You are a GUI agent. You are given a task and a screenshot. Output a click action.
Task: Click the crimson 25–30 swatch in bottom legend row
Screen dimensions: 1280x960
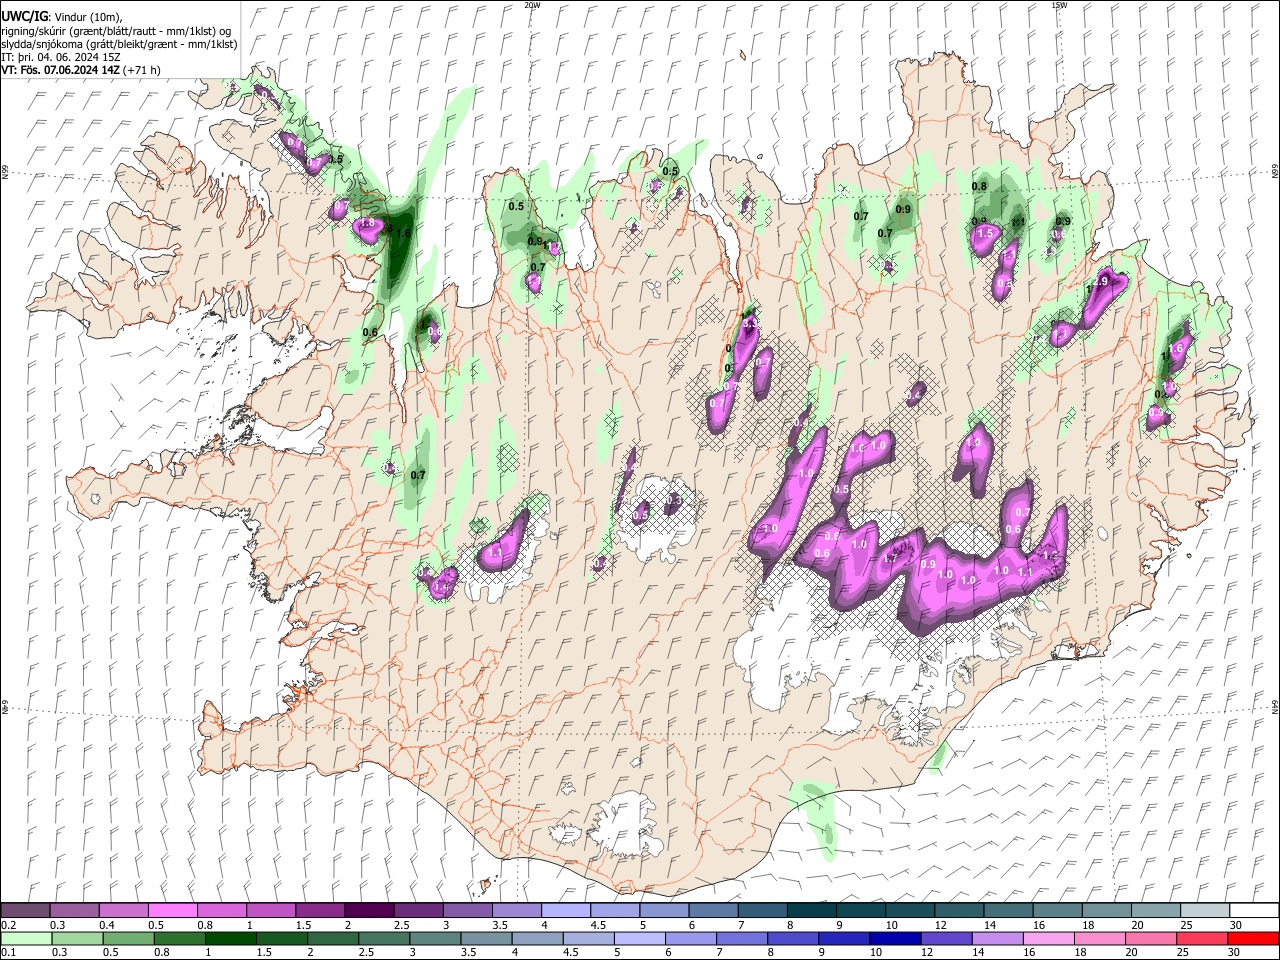(x=1202, y=938)
